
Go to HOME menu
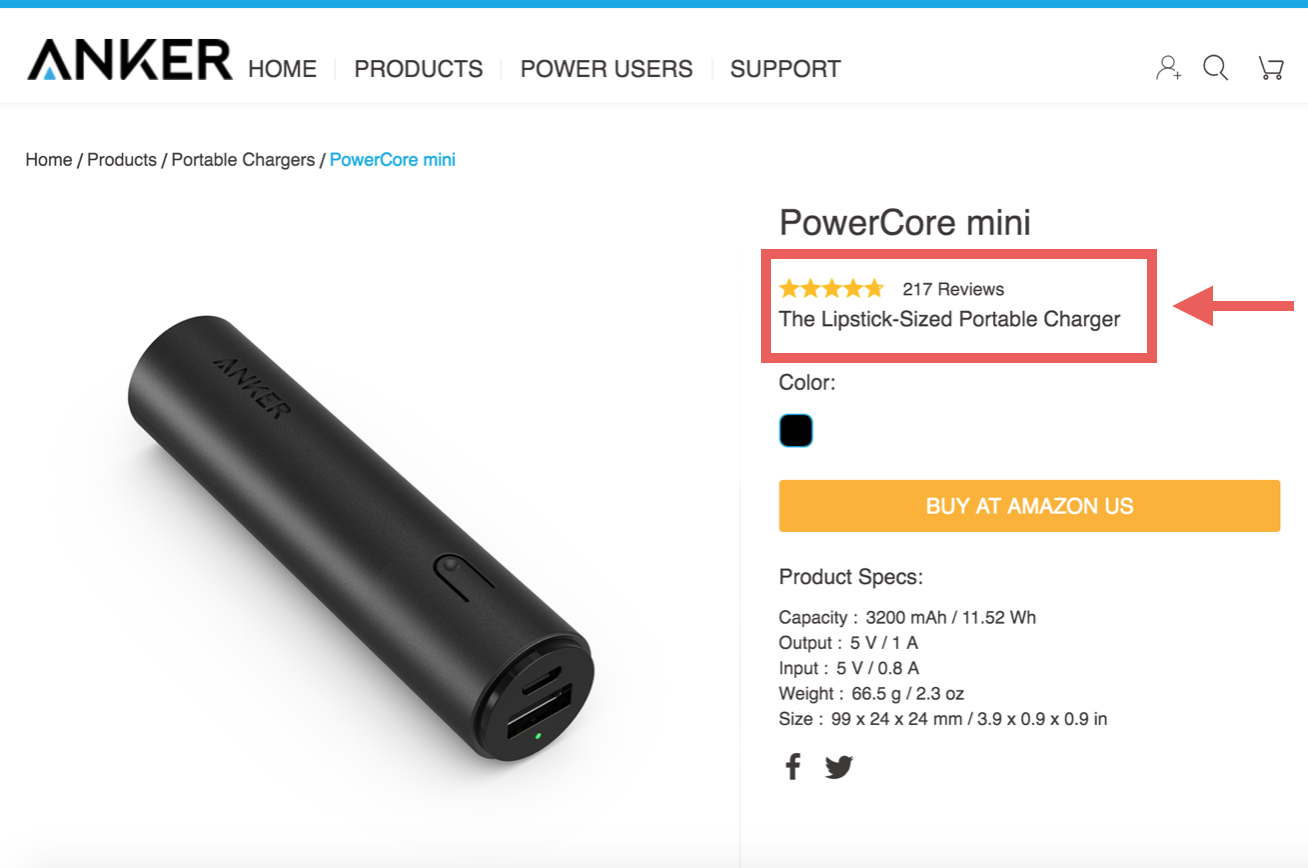click(x=282, y=69)
